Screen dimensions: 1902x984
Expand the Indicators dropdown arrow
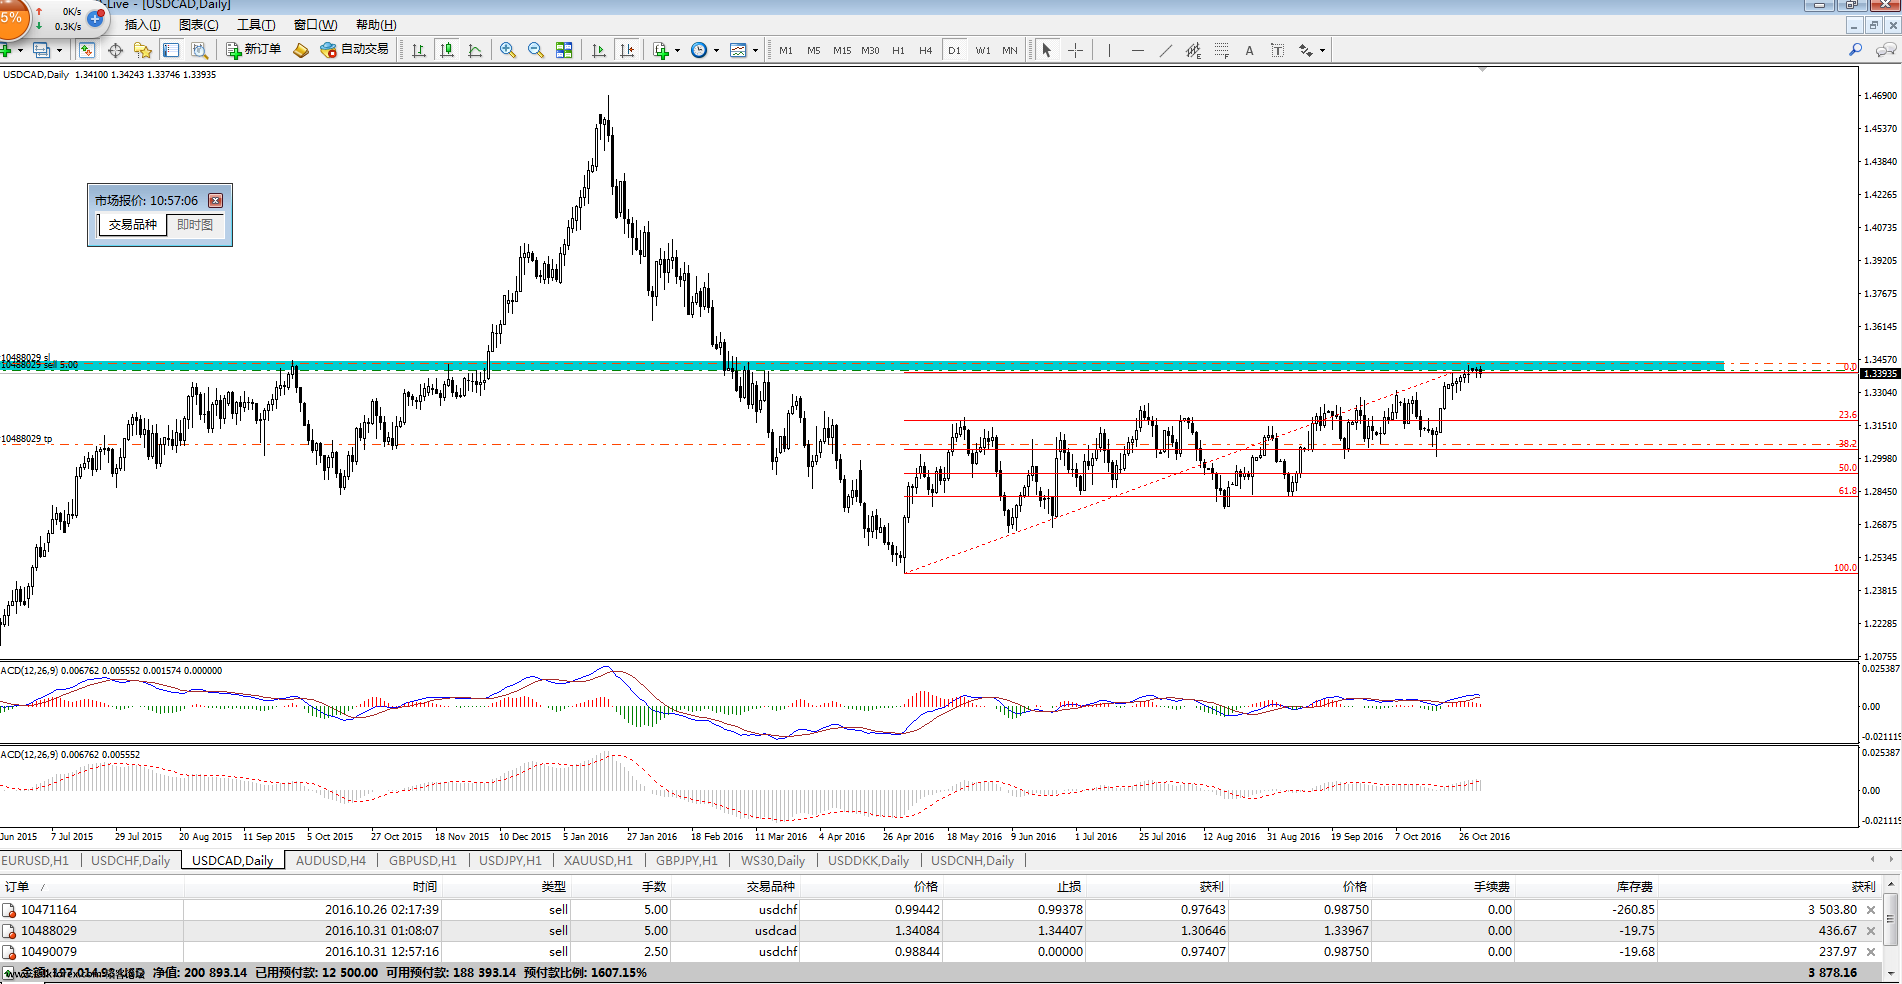click(678, 50)
